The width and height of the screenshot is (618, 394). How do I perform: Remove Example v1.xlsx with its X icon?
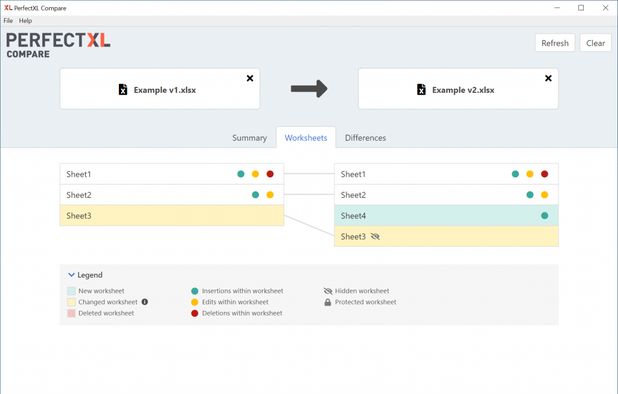pos(250,78)
